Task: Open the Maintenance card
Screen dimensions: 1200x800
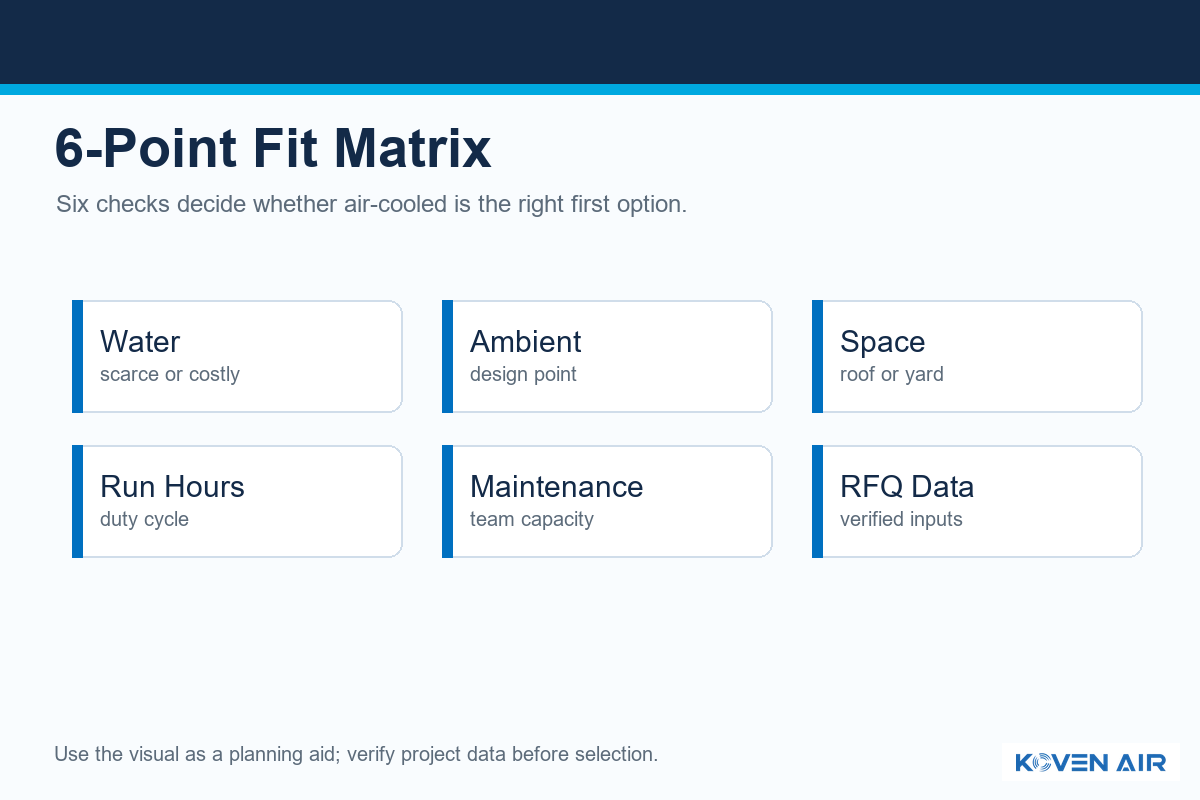Action: click(607, 501)
